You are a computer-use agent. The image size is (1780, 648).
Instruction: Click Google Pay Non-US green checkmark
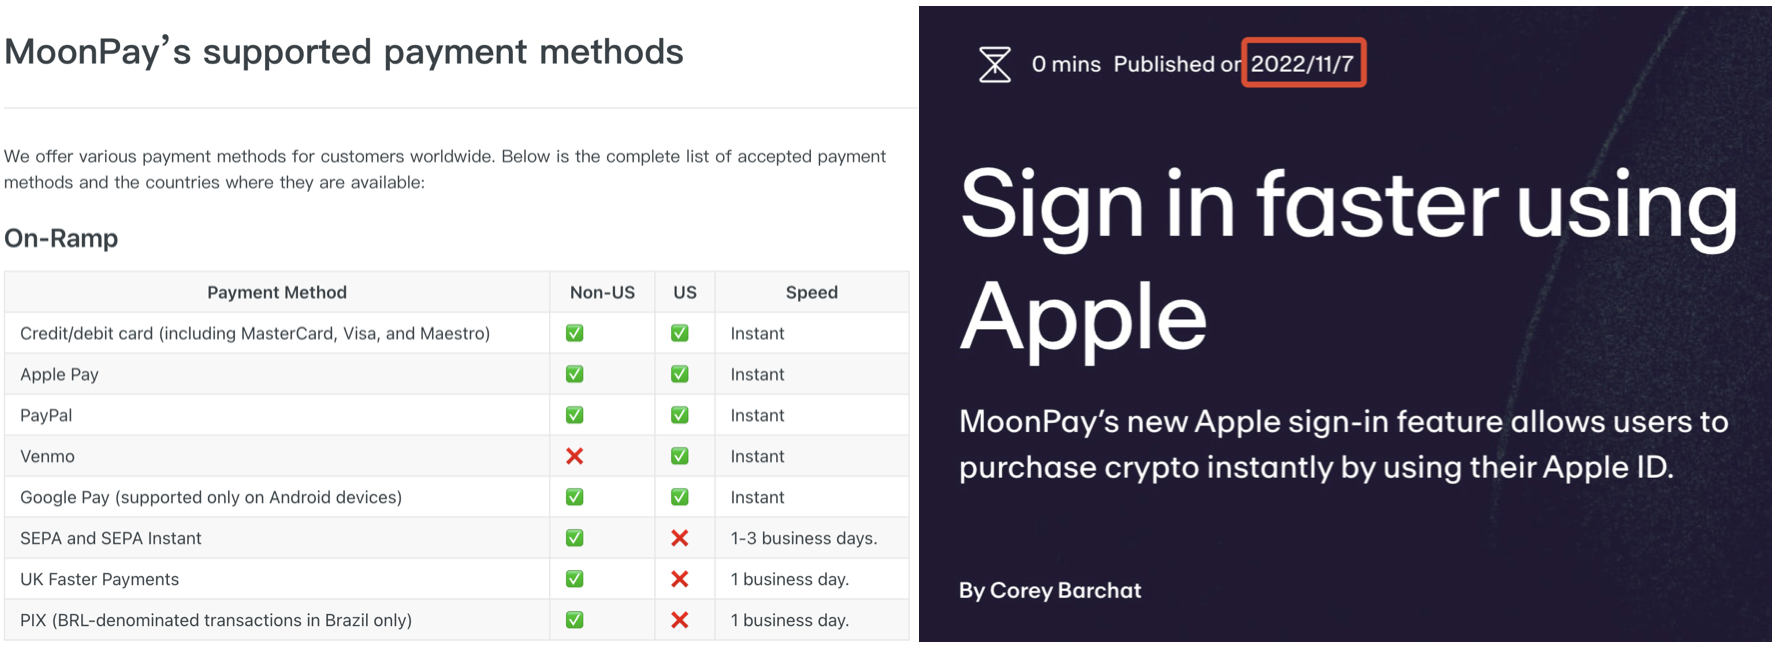coord(575,497)
